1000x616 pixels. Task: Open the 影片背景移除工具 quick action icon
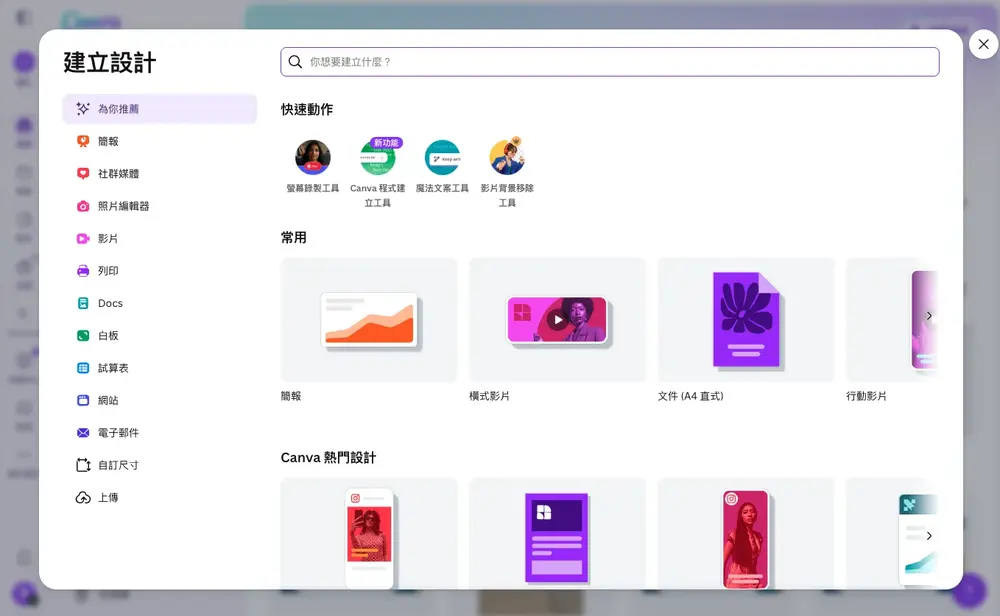507,157
